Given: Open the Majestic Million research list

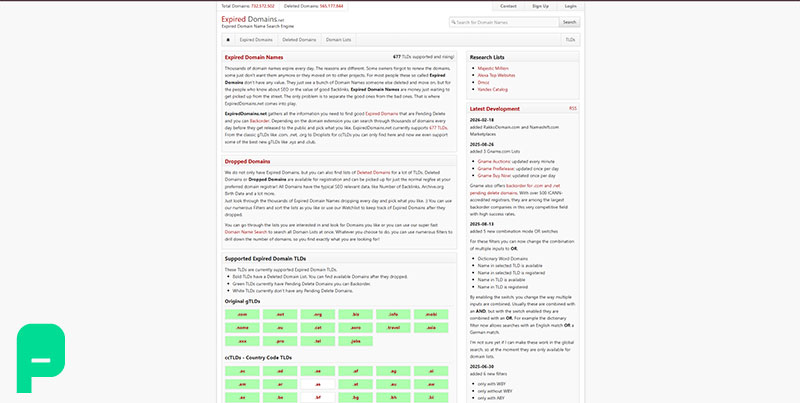Looking at the screenshot, I should pos(493,68).
